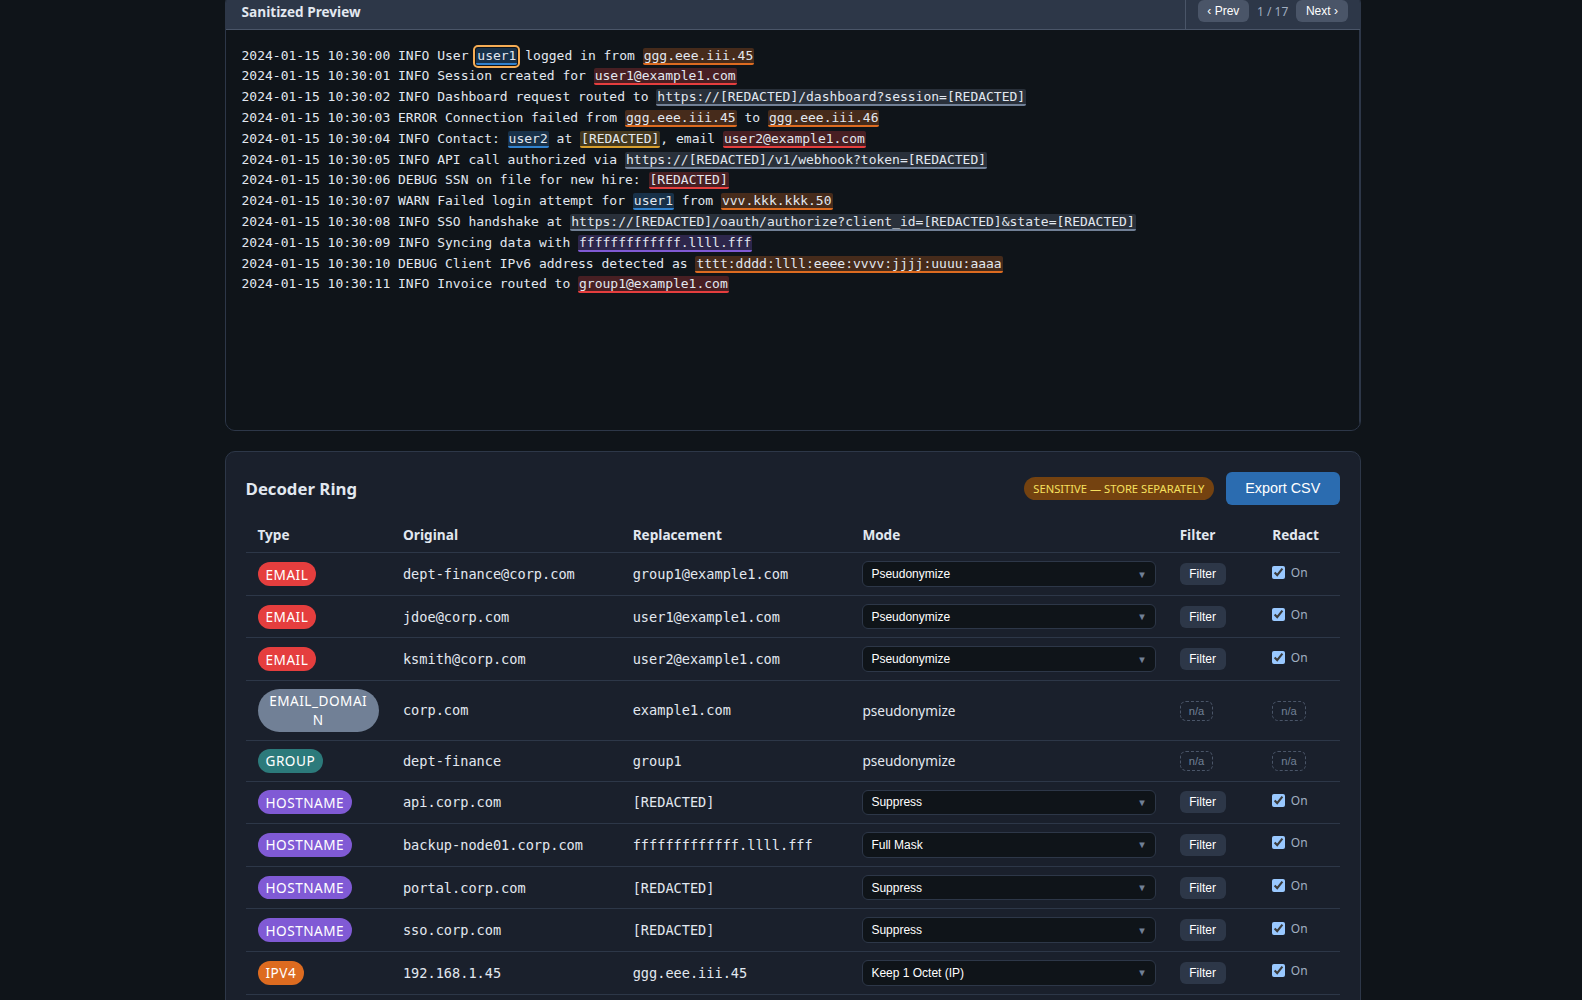
Task: Filter by api.corp.com hostname
Action: (x=1202, y=802)
